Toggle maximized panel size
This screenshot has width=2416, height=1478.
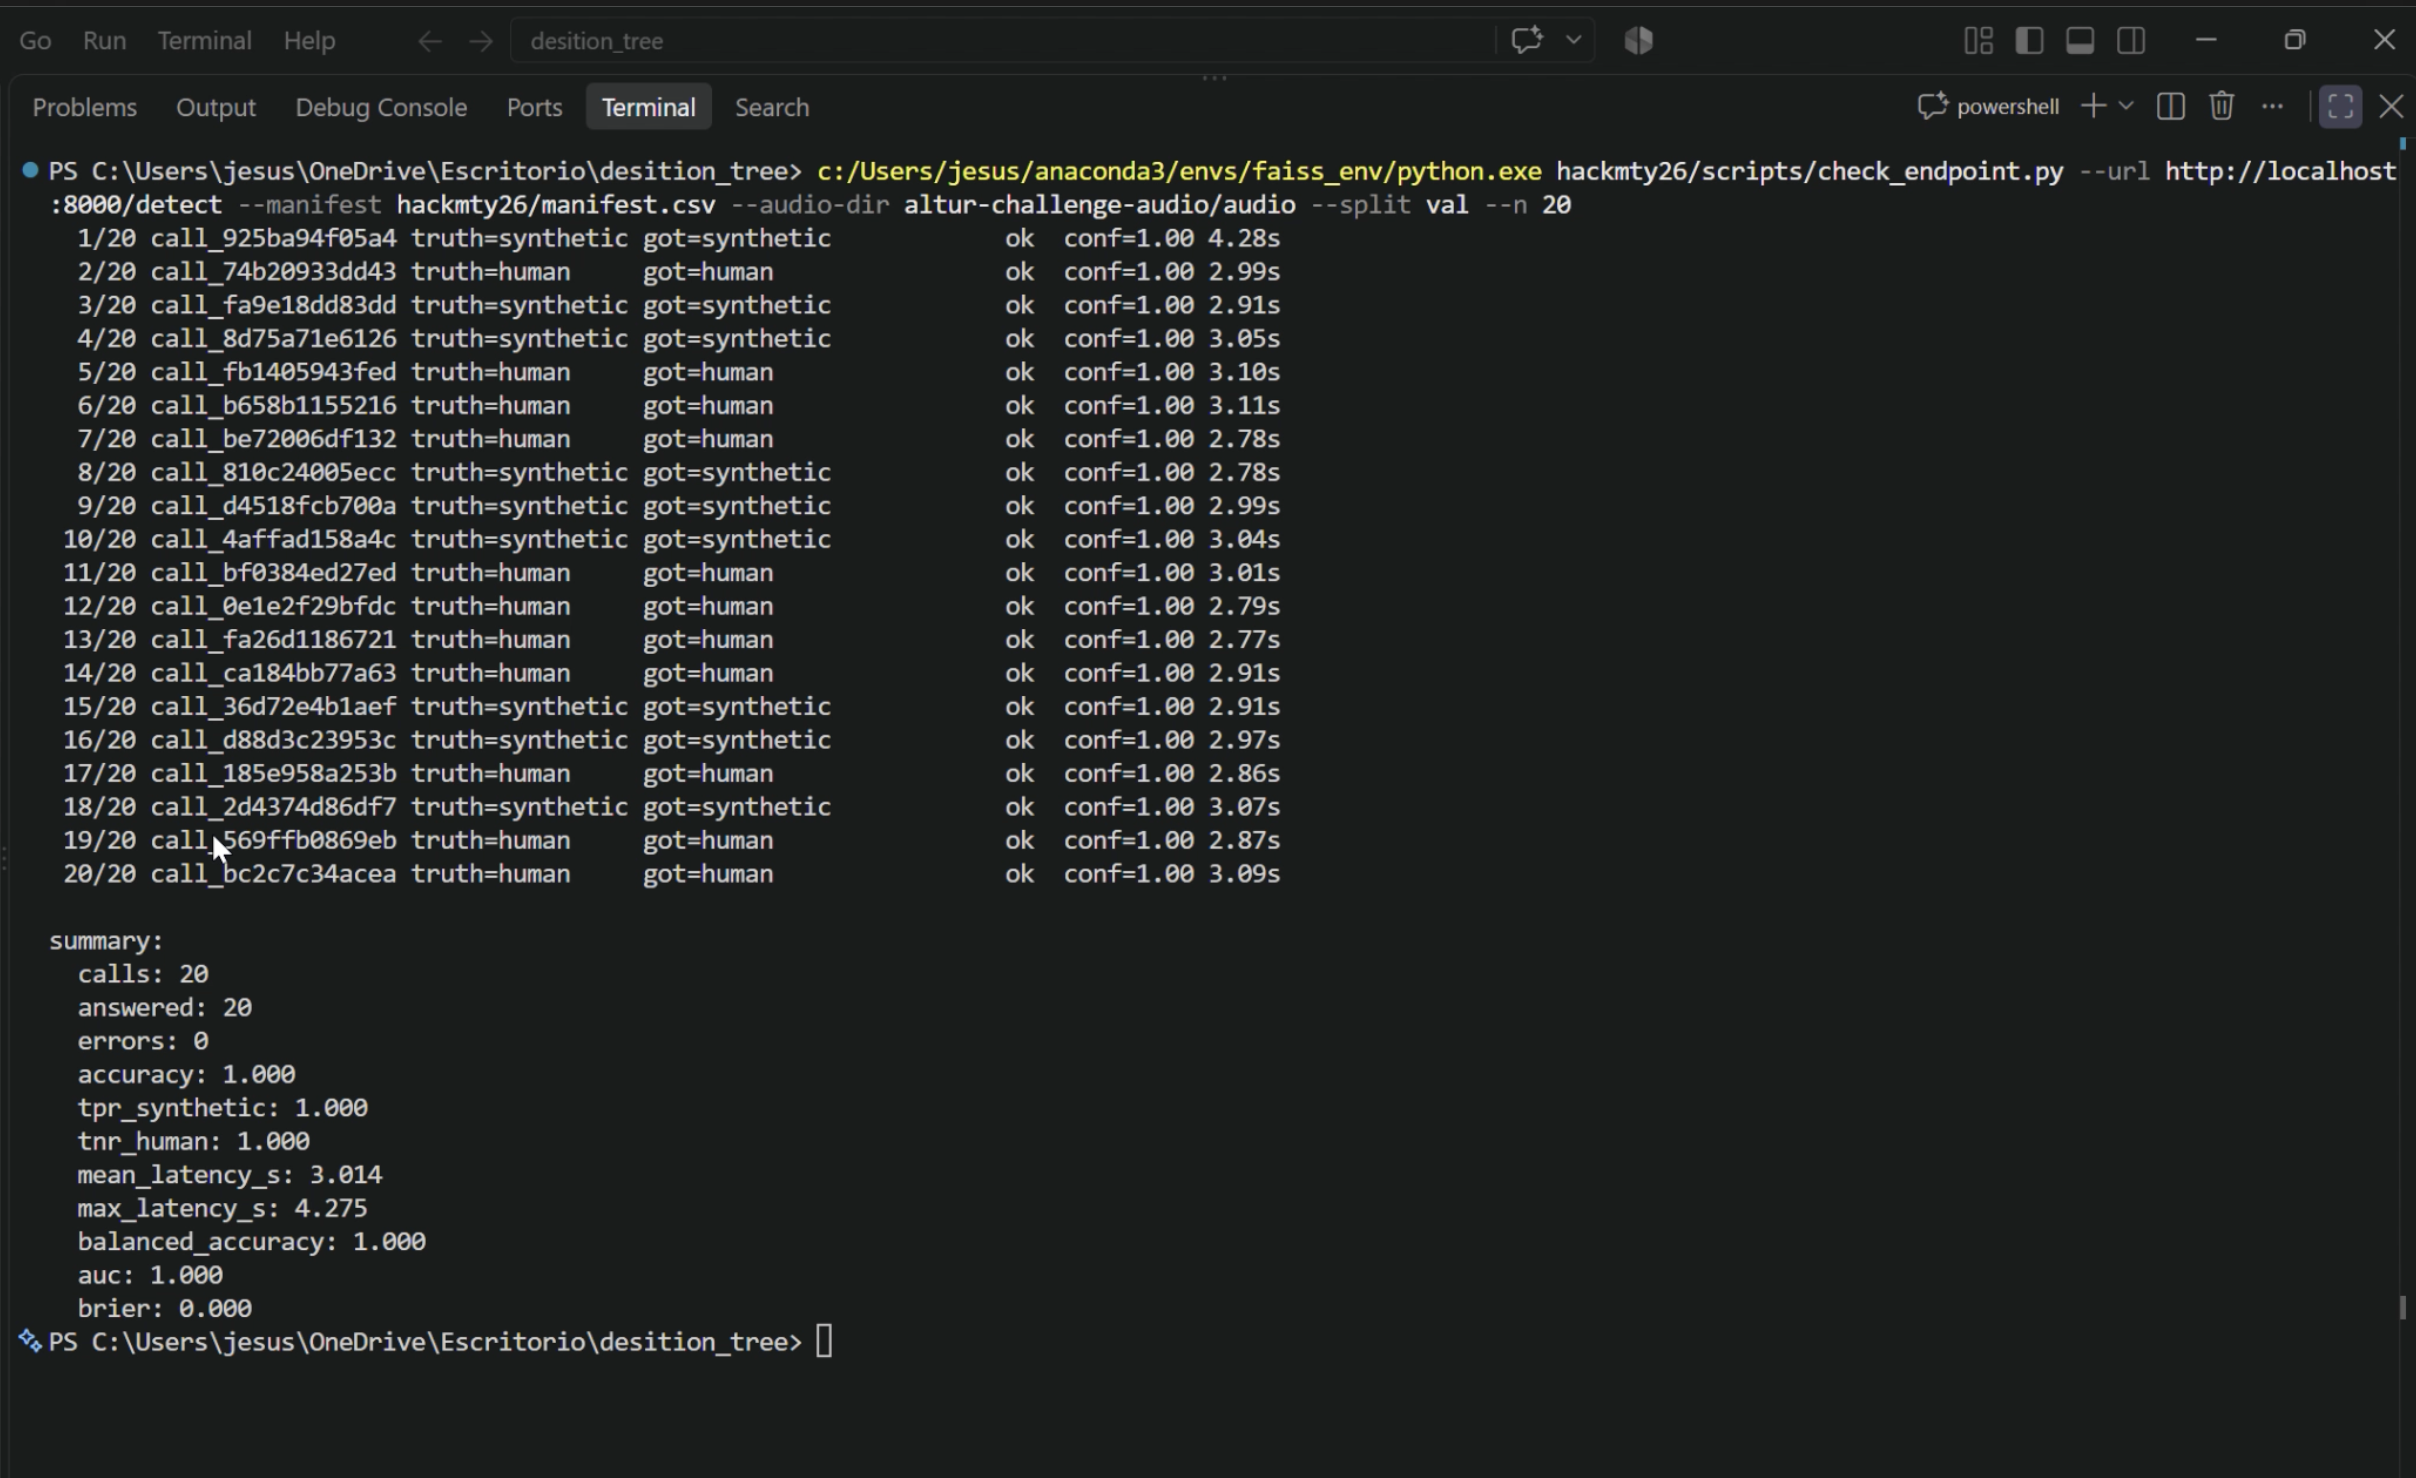click(2340, 106)
